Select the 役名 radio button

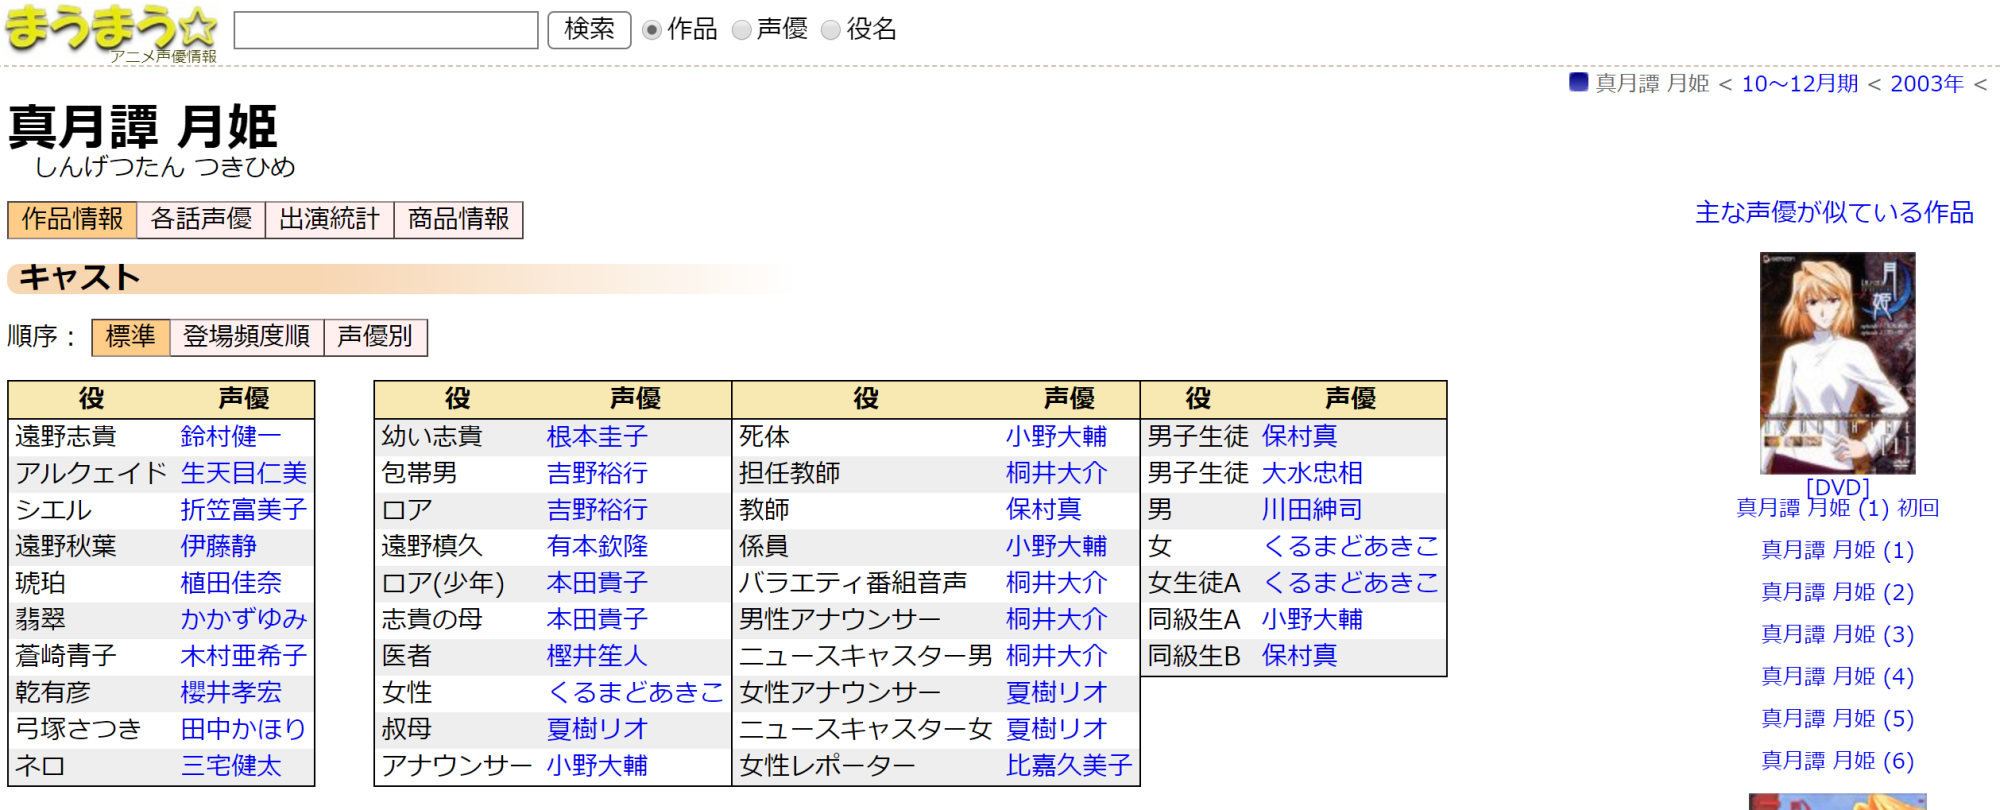830,30
